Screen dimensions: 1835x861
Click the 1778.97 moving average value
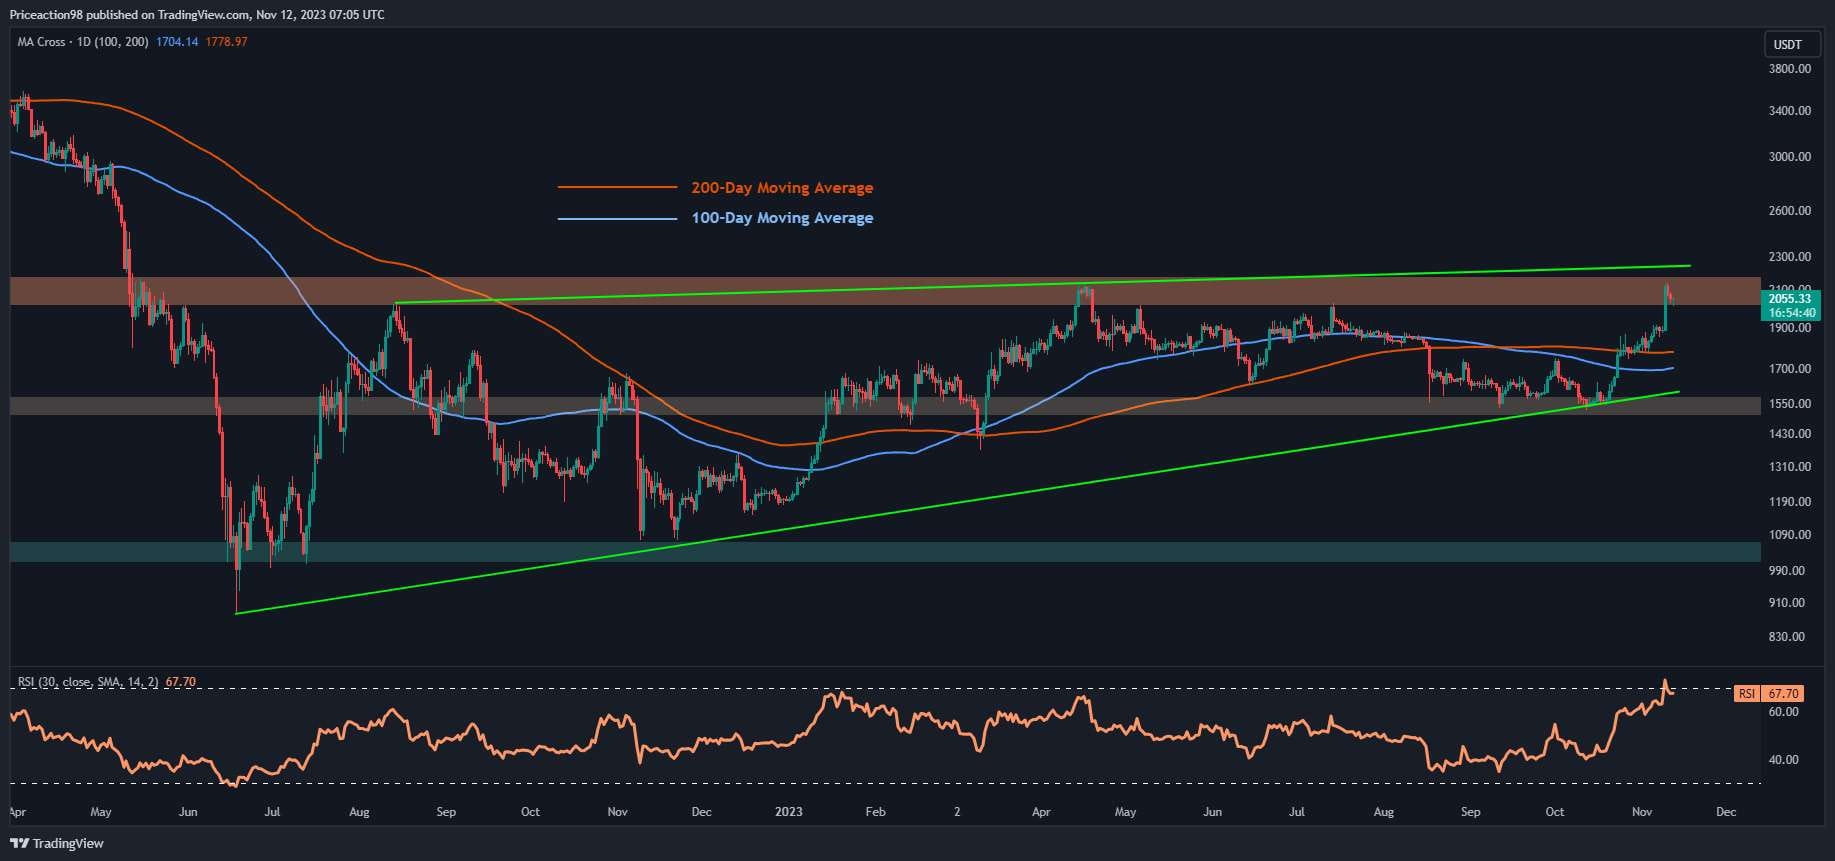226,42
